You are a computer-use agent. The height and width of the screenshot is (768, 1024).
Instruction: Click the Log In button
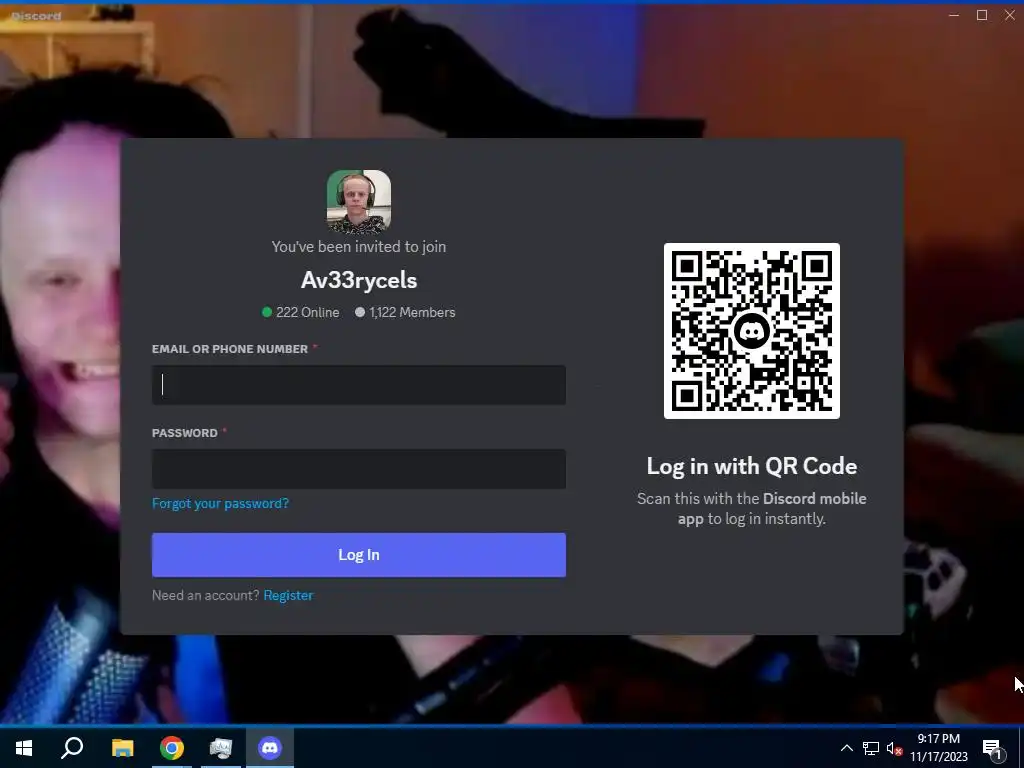point(359,555)
